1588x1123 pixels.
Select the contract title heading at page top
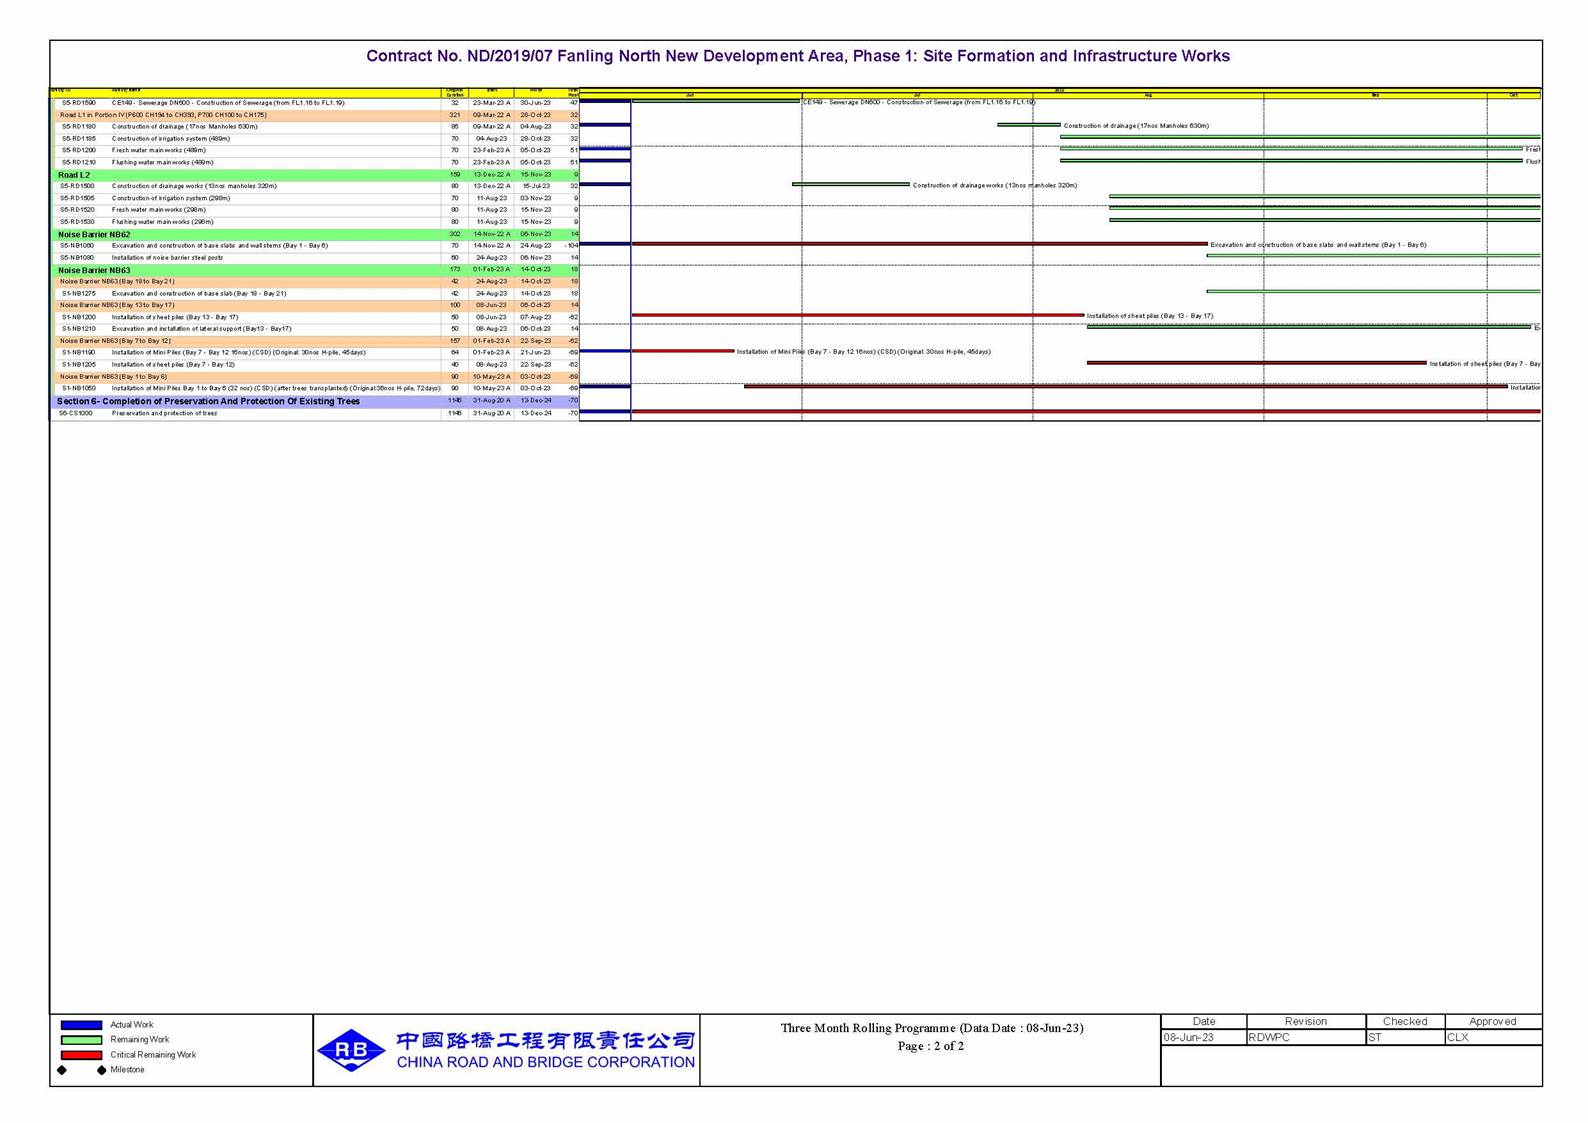pyautogui.click(x=798, y=56)
